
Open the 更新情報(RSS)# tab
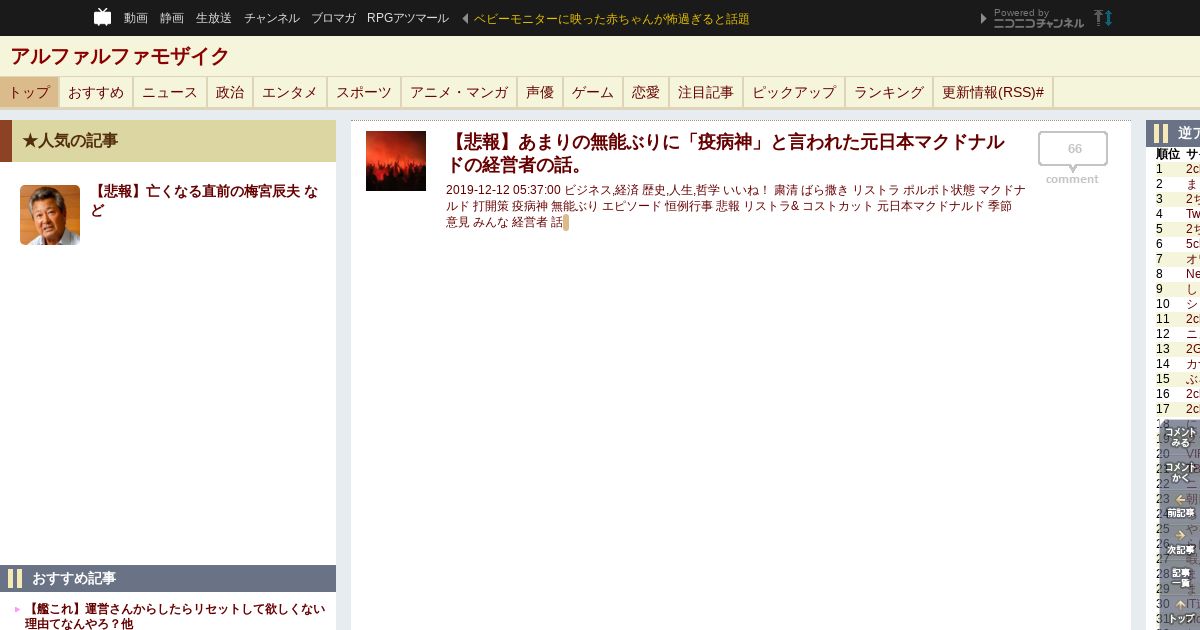click(993, 92)
